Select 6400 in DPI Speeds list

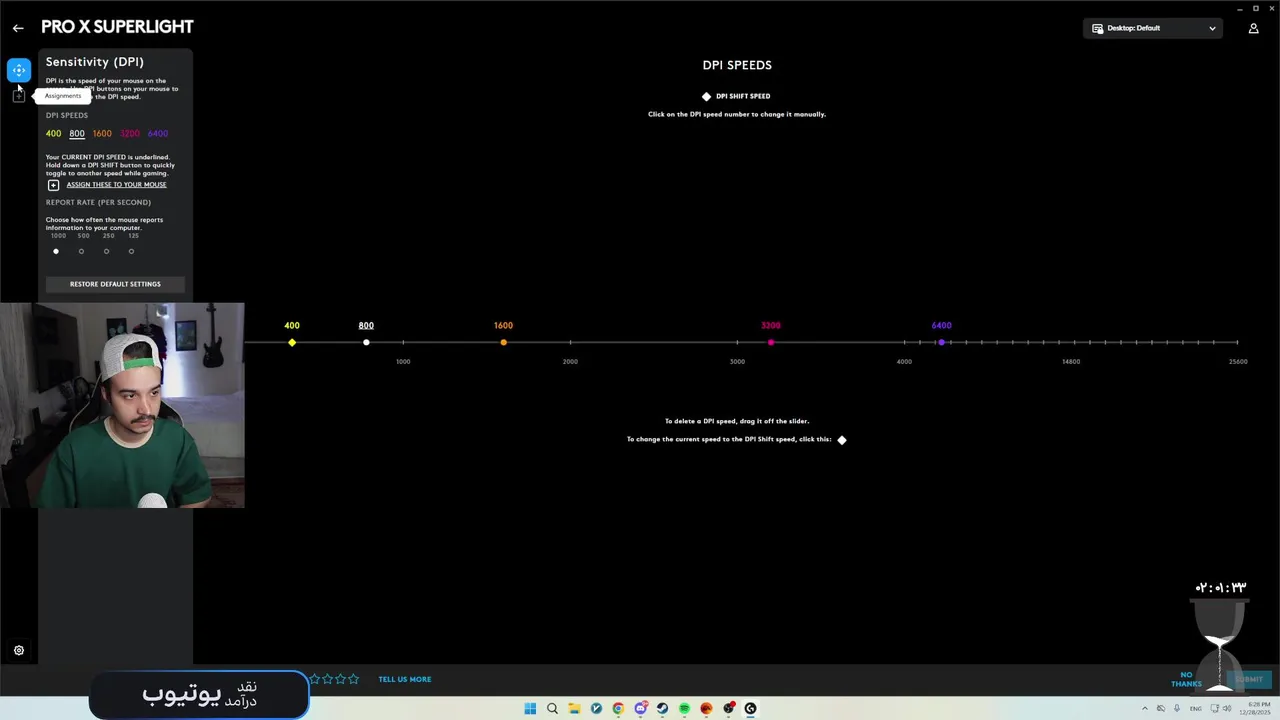[158, 133]
